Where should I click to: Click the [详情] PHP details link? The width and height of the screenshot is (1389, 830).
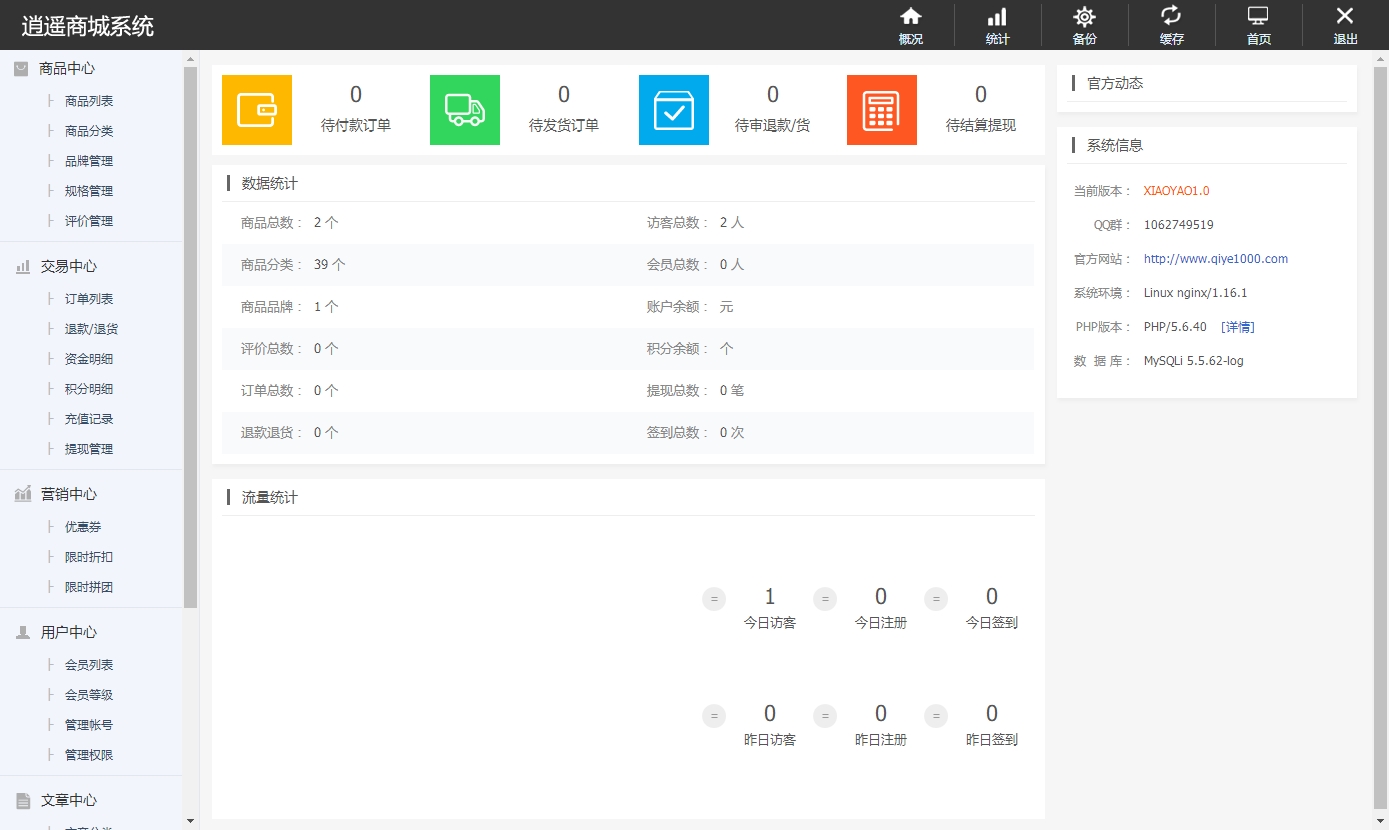tap(1238, 327)
